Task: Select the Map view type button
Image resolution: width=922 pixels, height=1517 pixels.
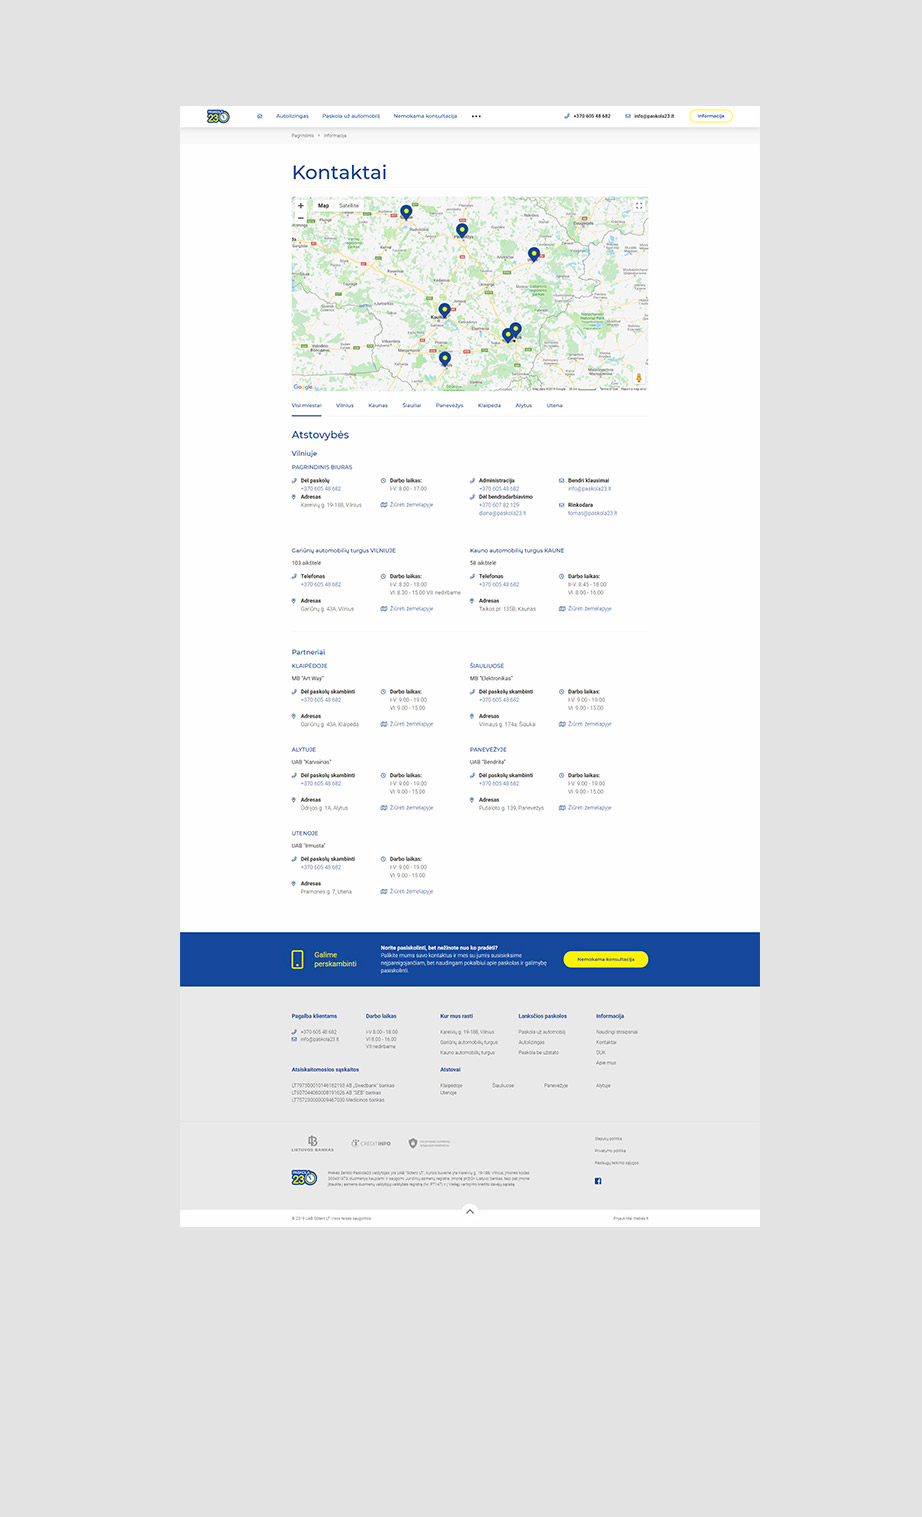Action: click(323, 206)
